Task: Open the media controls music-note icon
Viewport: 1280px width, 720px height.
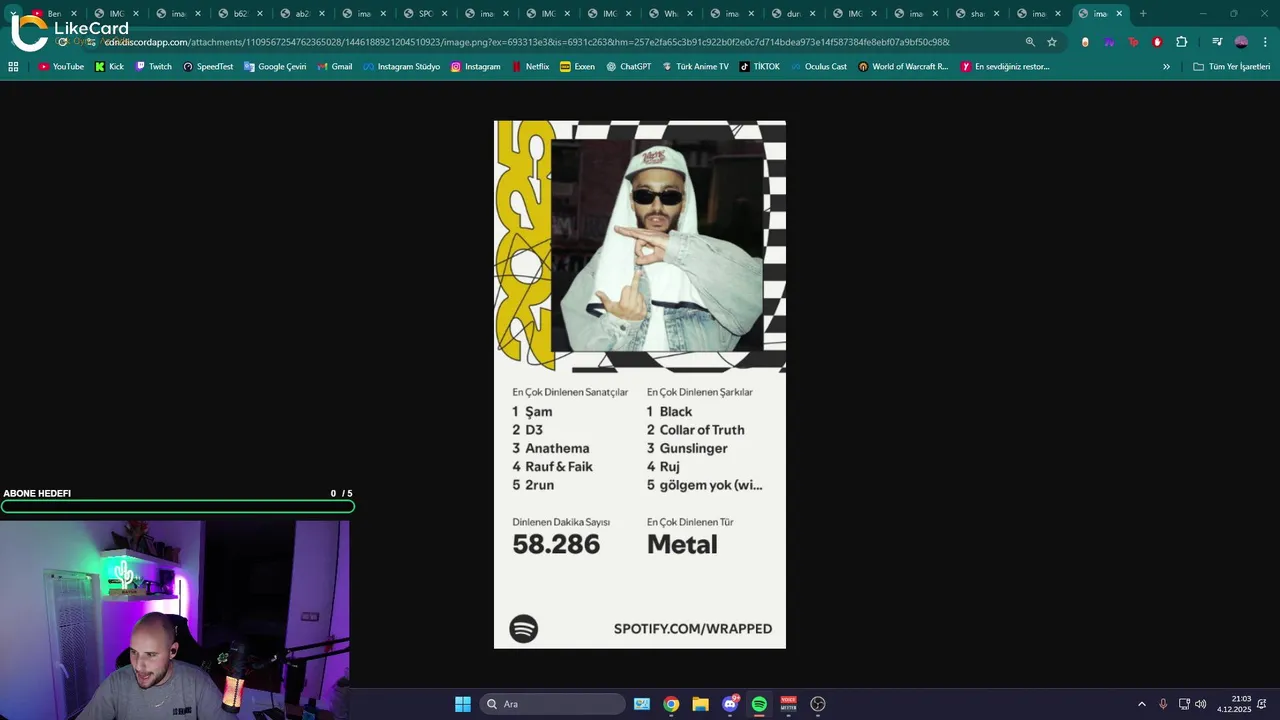Action: click(x=1217, y=42)
